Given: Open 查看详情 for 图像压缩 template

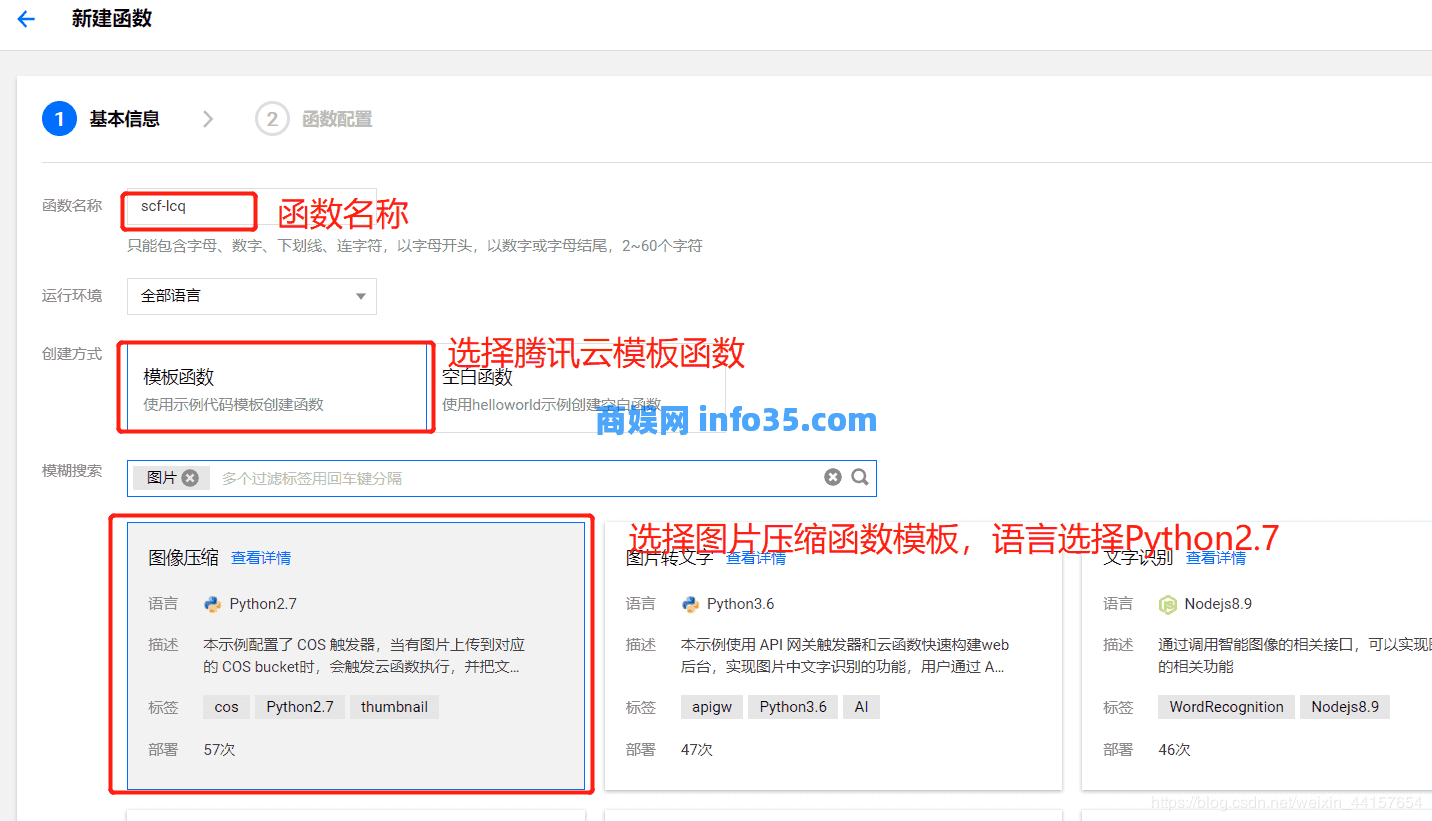Looking at the screenshot, I should click(261, 558).
